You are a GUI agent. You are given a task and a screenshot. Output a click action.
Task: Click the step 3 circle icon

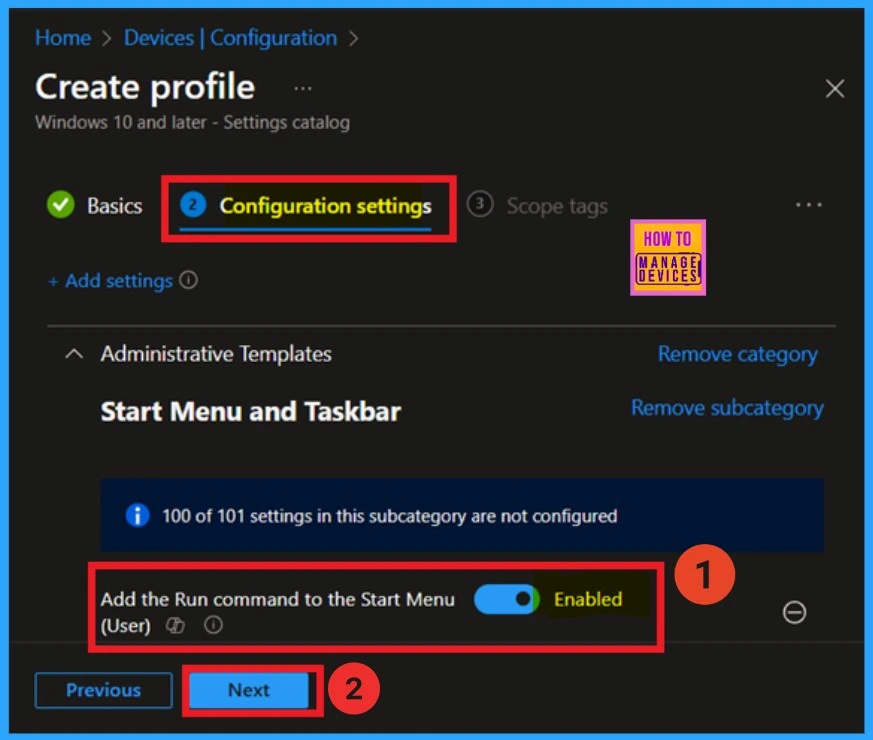point(480,204)
